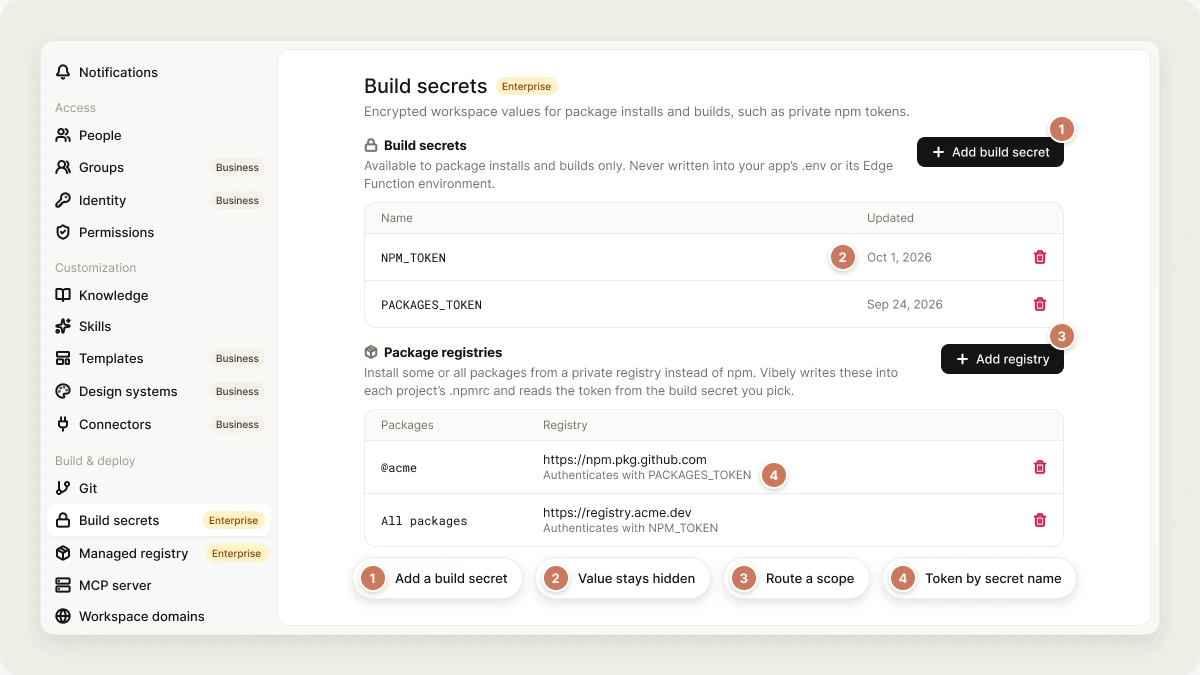Open Skills in the sidebar
Screen dimensions: 1200x675
pos(159,326)
